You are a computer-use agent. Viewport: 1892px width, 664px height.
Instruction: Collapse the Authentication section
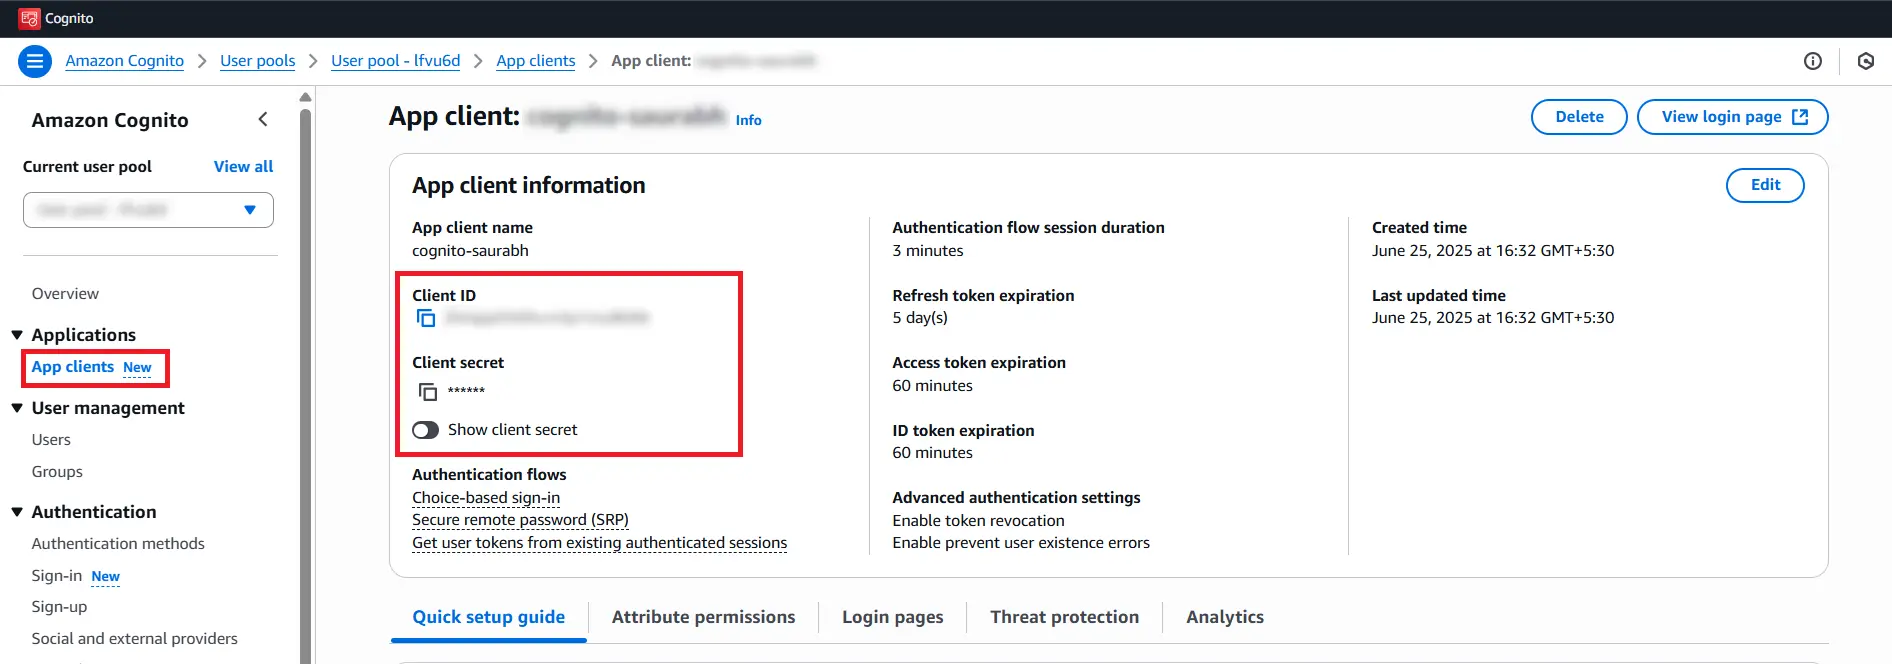[17, 512]
